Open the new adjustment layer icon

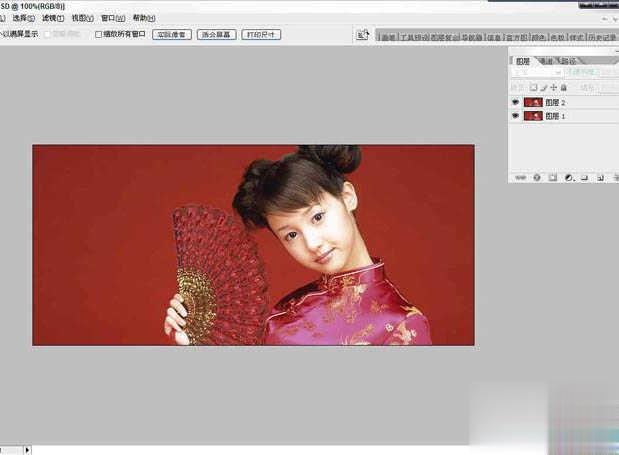pos(569,178)
